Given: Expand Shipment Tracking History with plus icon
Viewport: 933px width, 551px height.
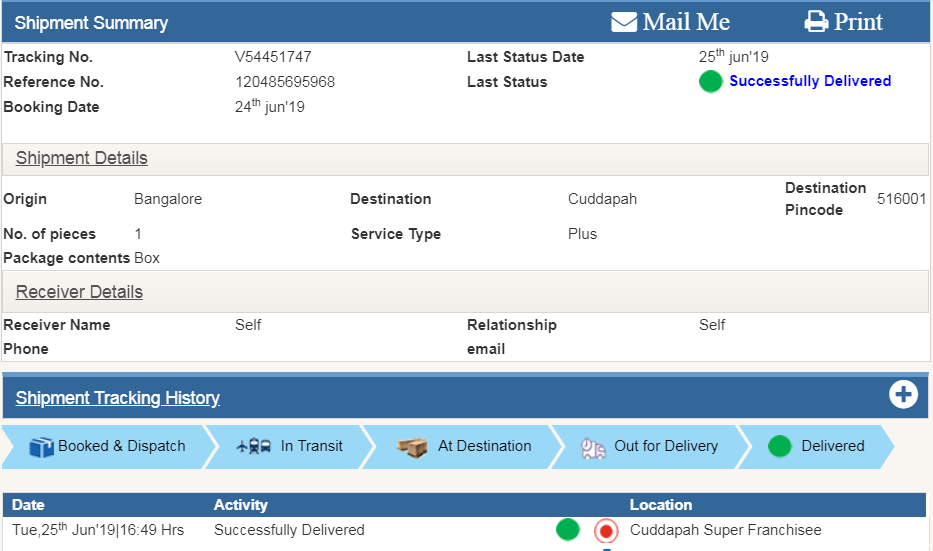Looking at the screenshot, I should (903, 395).
